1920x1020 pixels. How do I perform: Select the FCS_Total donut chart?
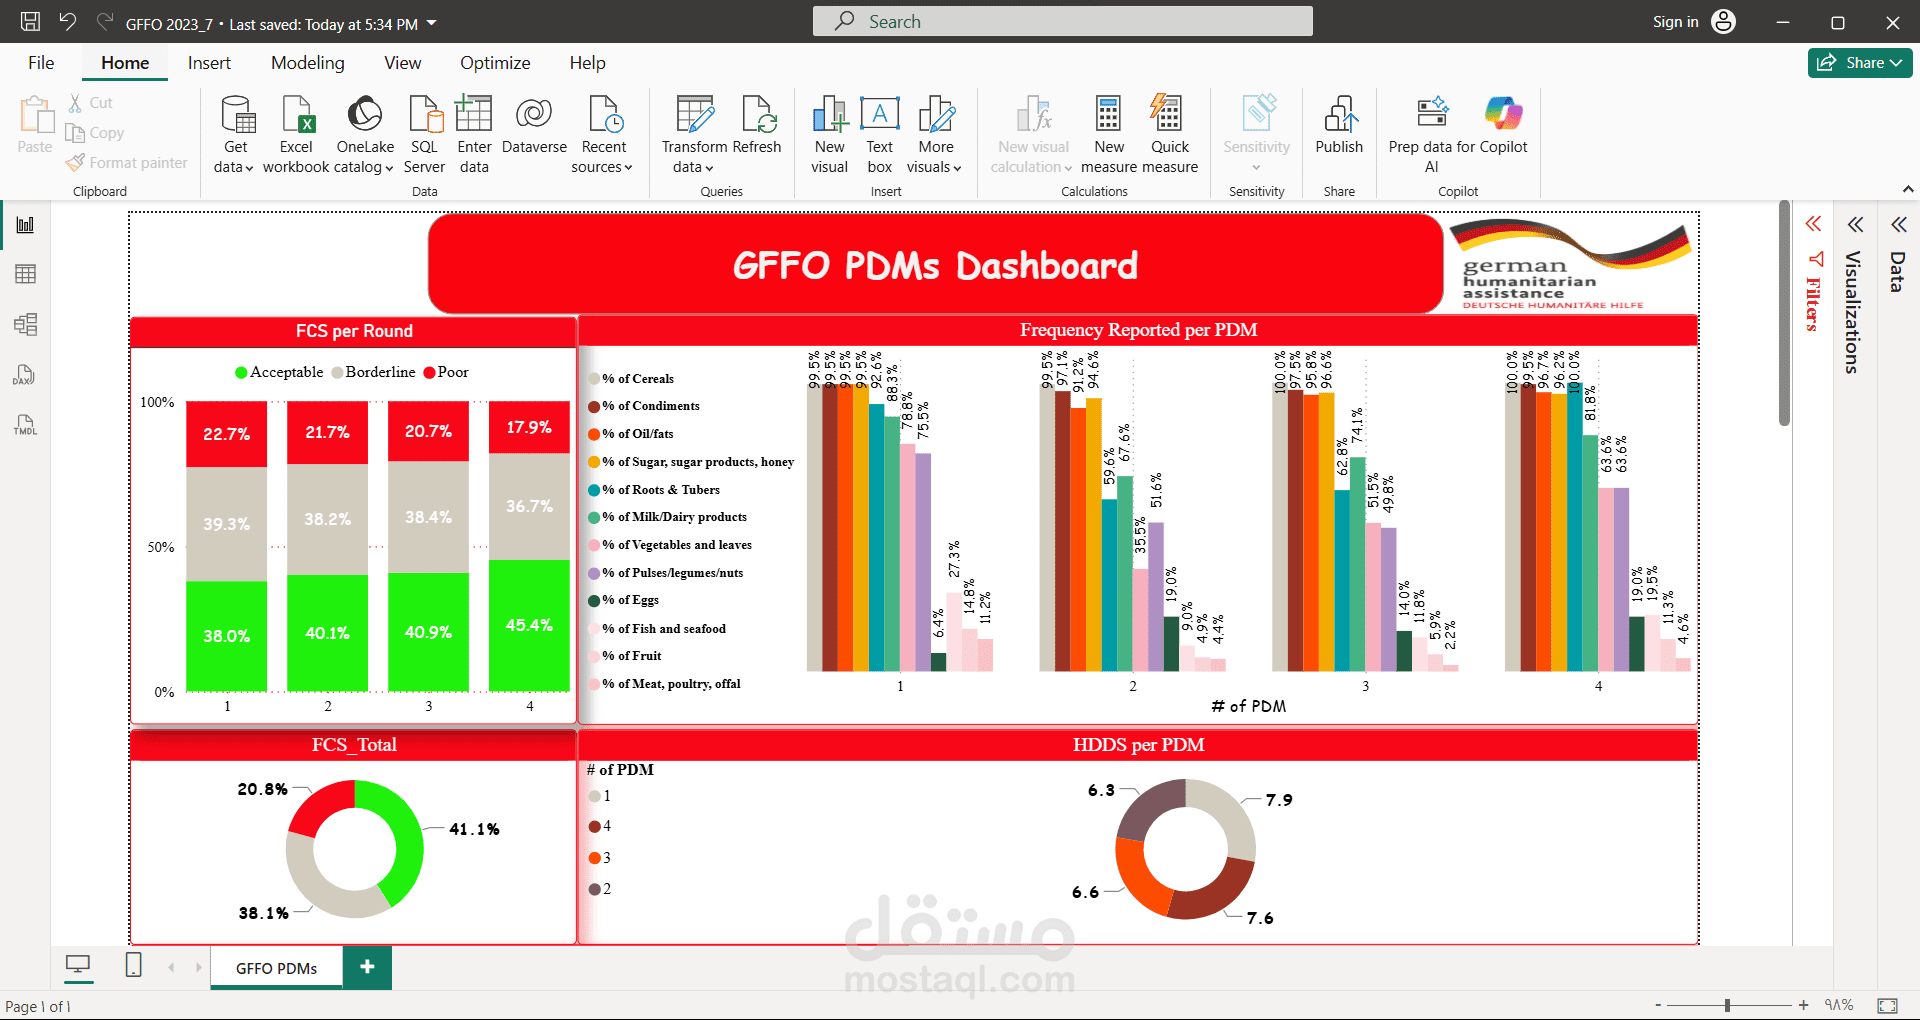[x=354, y=849]
